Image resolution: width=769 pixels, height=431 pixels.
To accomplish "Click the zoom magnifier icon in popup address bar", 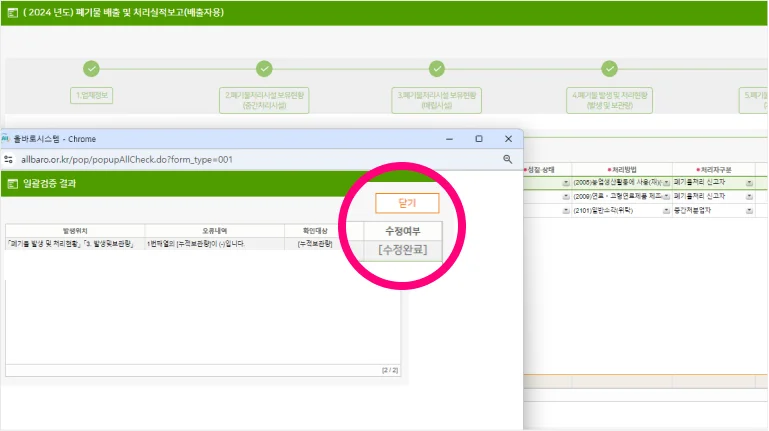I will (507, 159).
